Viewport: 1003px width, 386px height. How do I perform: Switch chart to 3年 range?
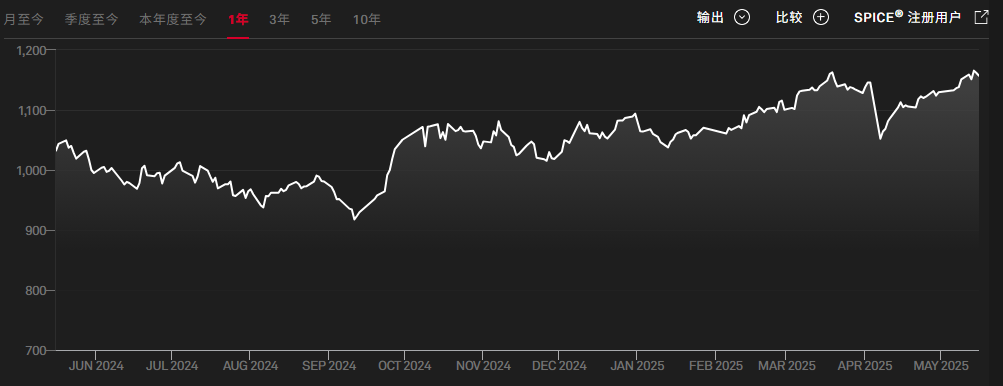[280, 20]
